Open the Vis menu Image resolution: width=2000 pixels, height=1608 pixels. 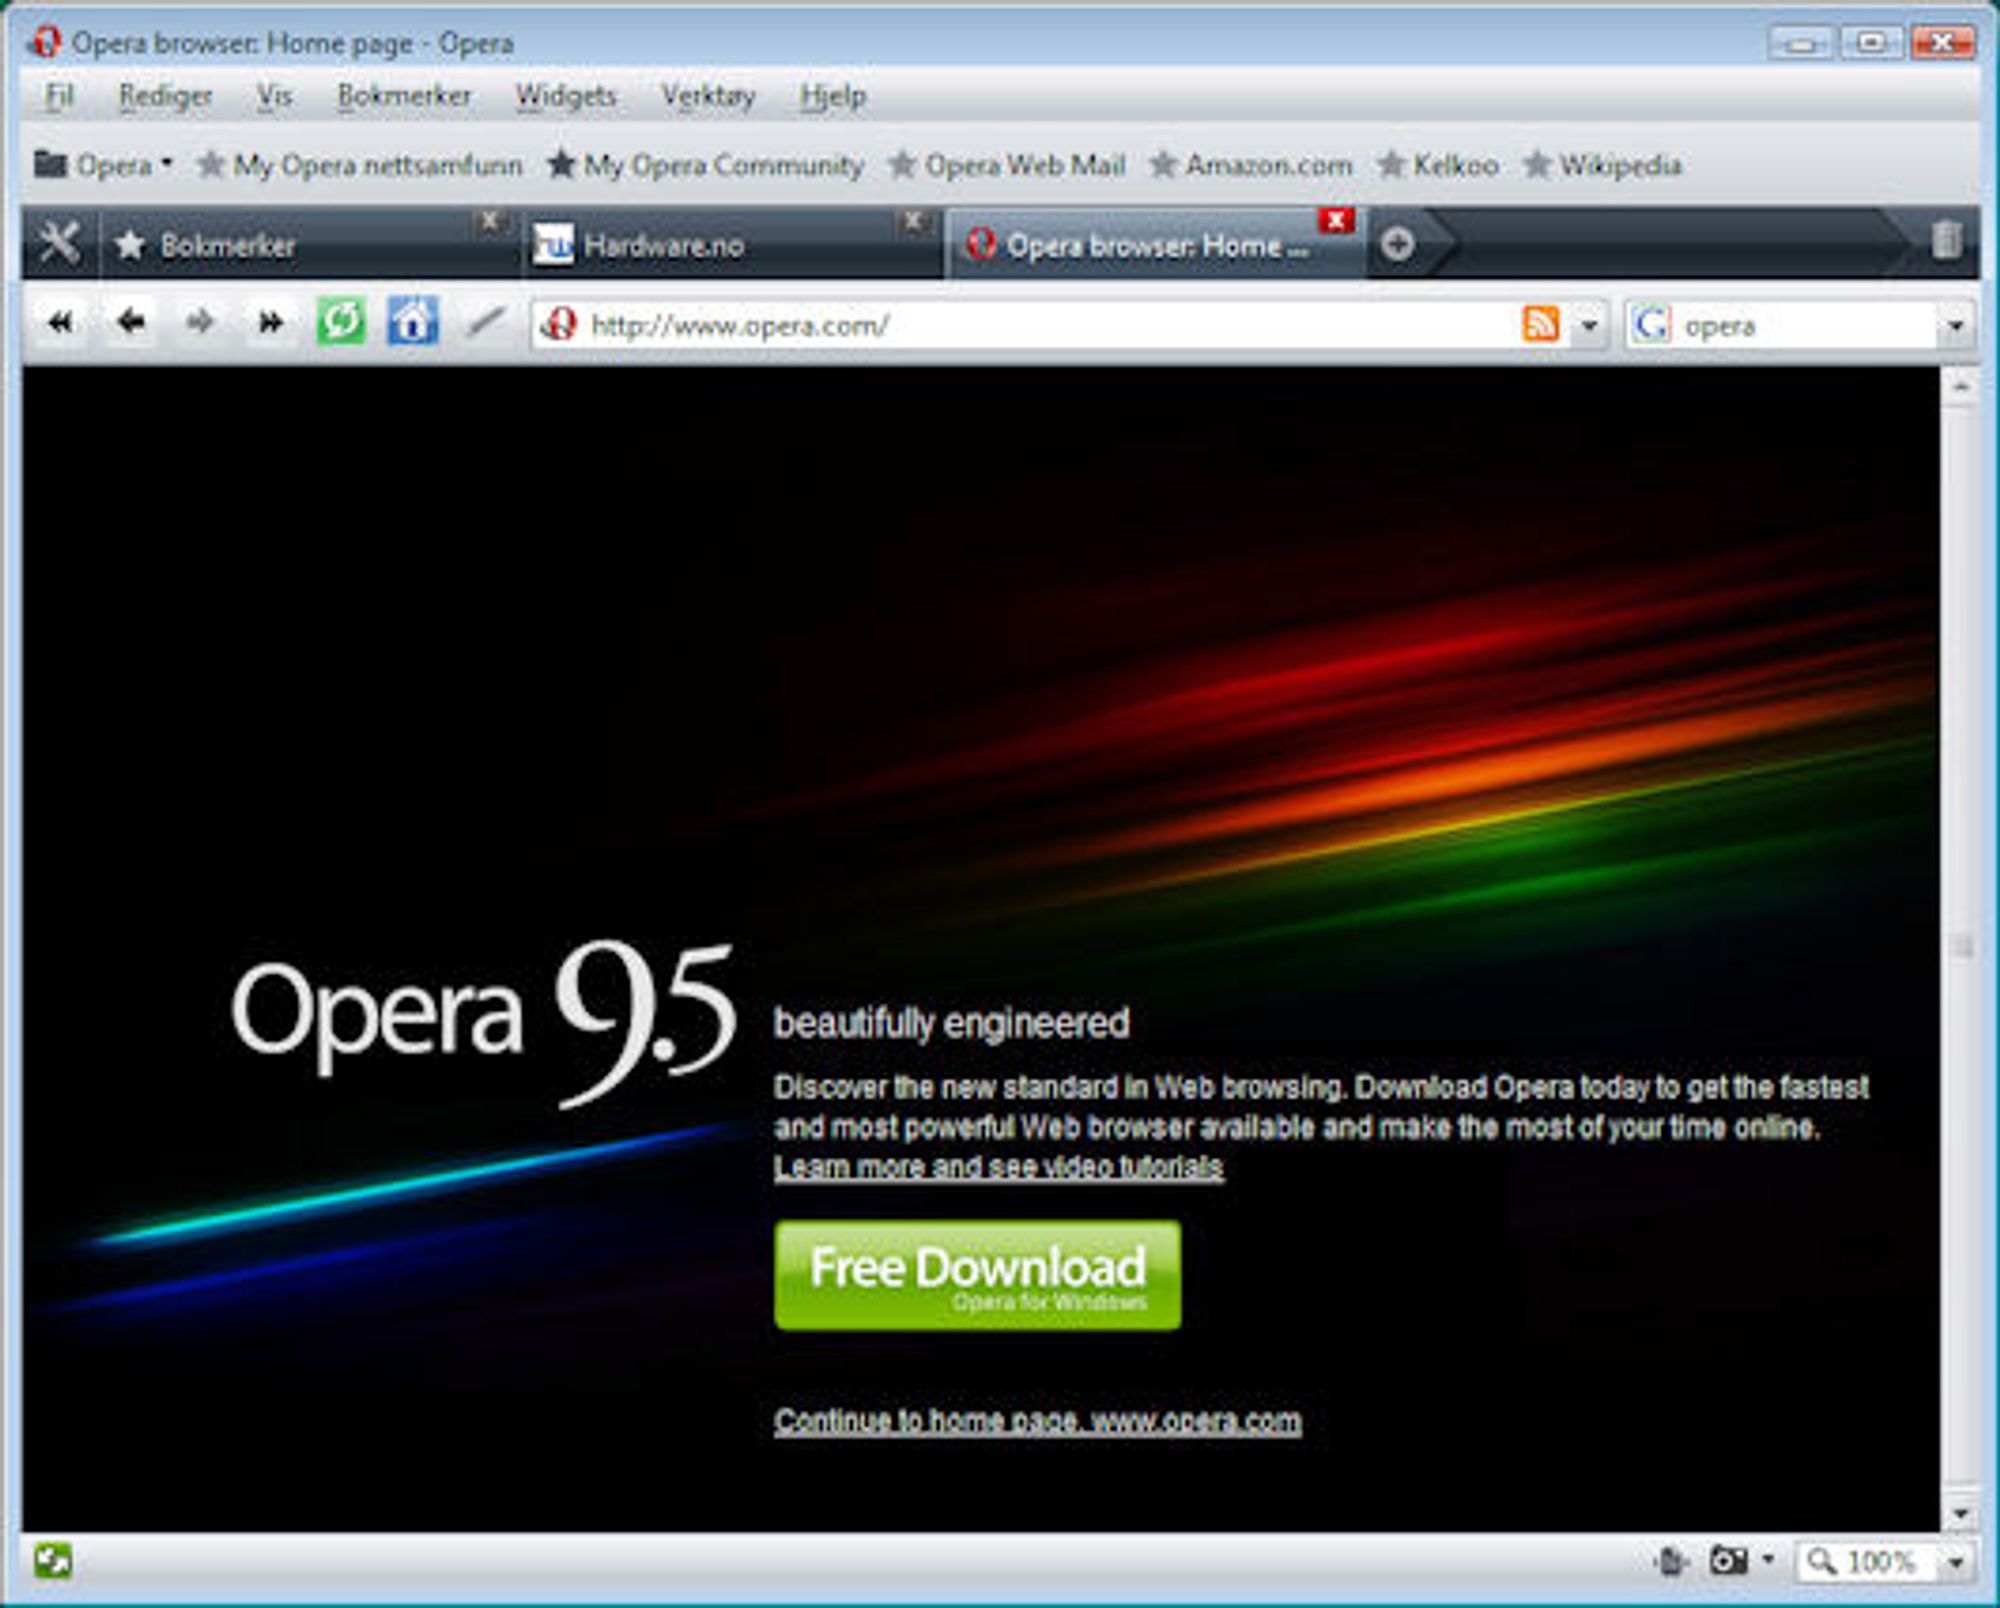pyautogui.click(x=274, y=96)
